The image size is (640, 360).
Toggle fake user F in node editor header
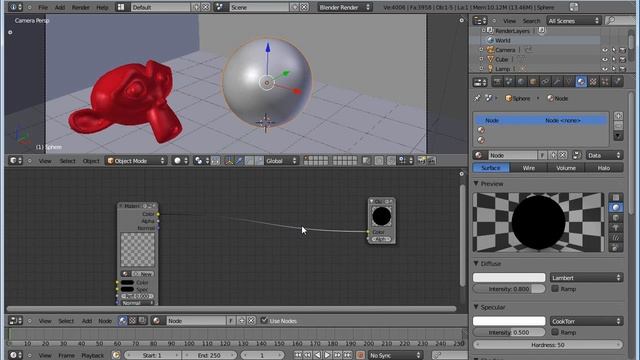pyautogui.click(x=231, y=321)
